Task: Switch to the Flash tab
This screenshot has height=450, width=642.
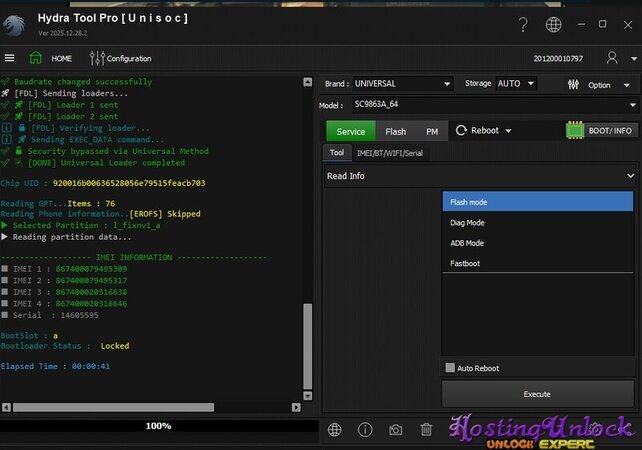Action: coord(396,131)
